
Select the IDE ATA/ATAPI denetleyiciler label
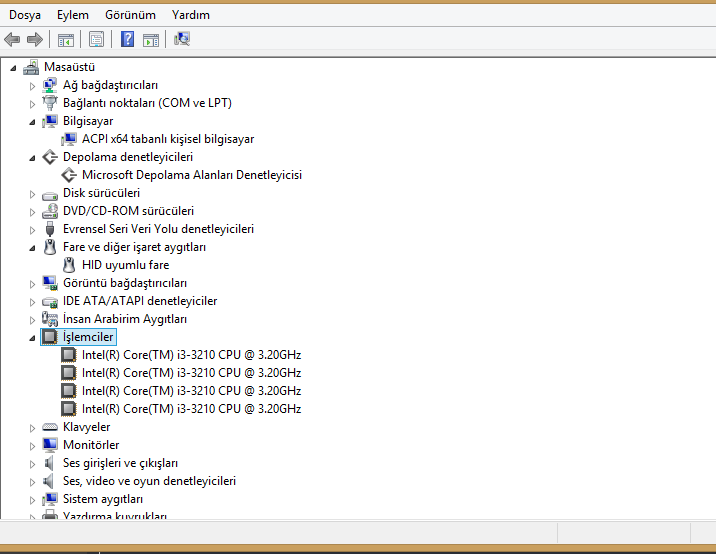coord(140,301)
